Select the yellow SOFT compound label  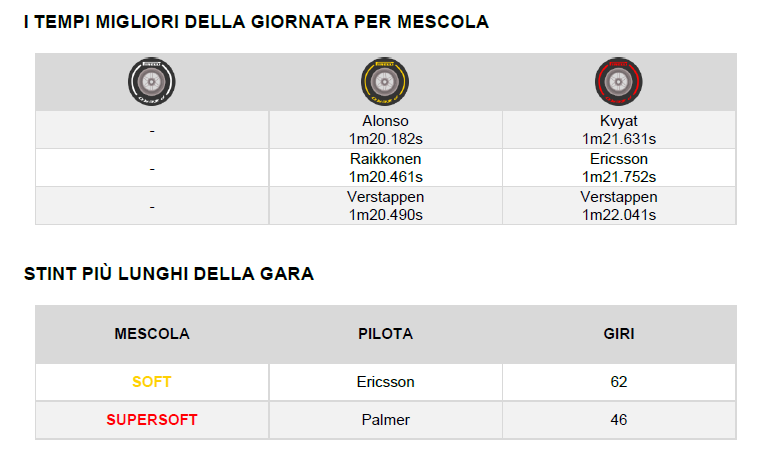(x=152, y=382)
